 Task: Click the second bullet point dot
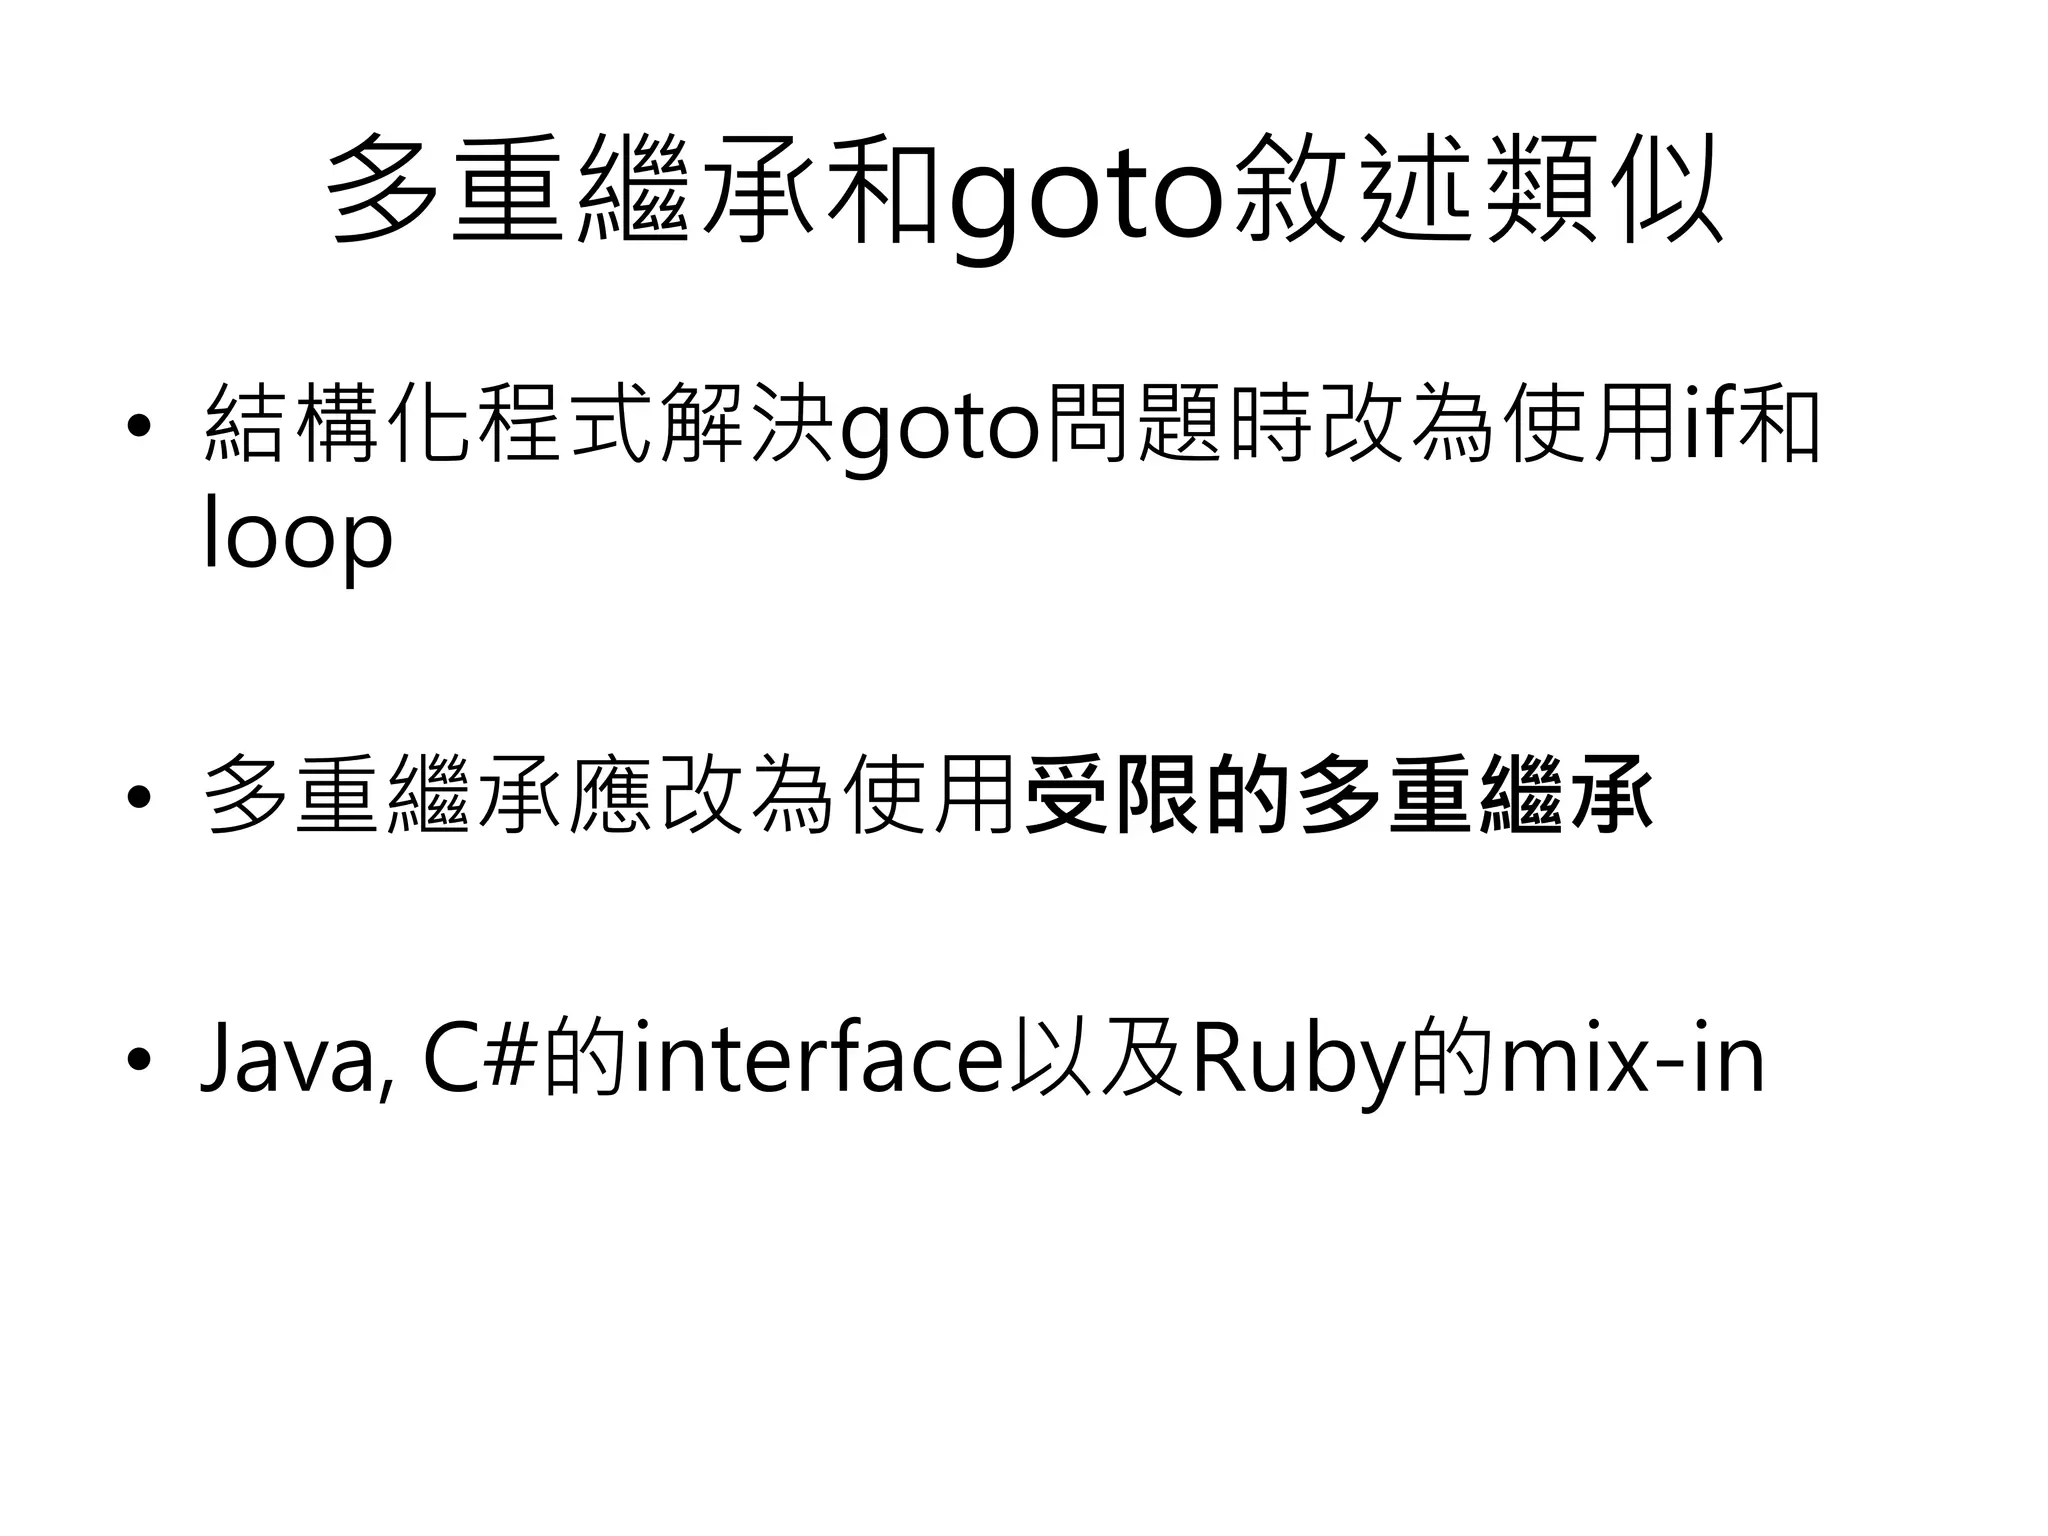coord(138,797)
